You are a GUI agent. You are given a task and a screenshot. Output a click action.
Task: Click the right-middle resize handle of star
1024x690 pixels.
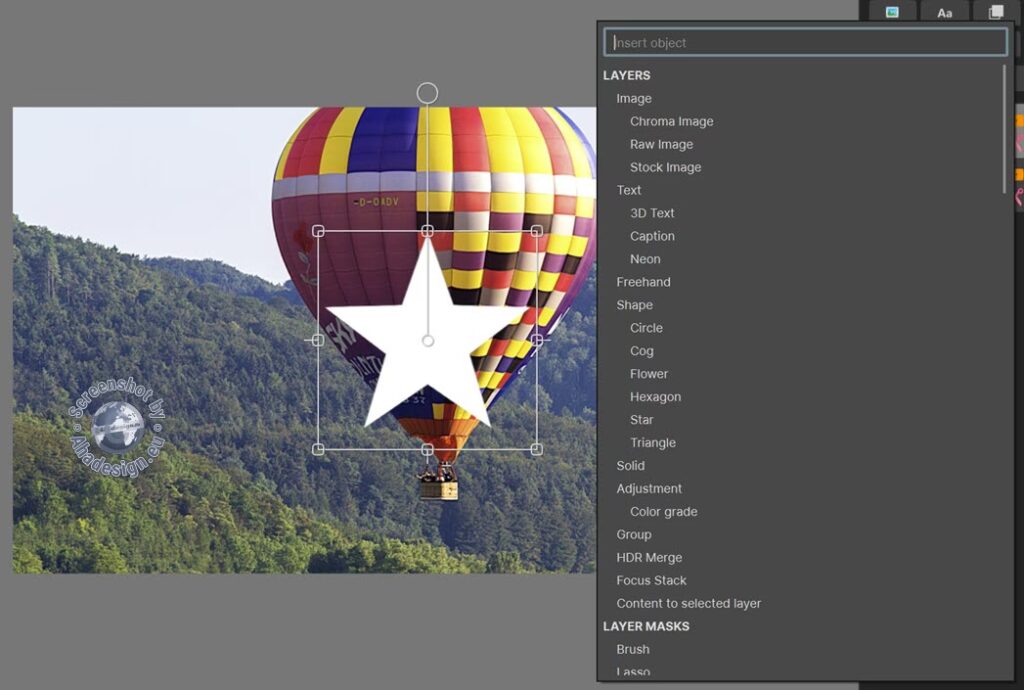point(537,340)
